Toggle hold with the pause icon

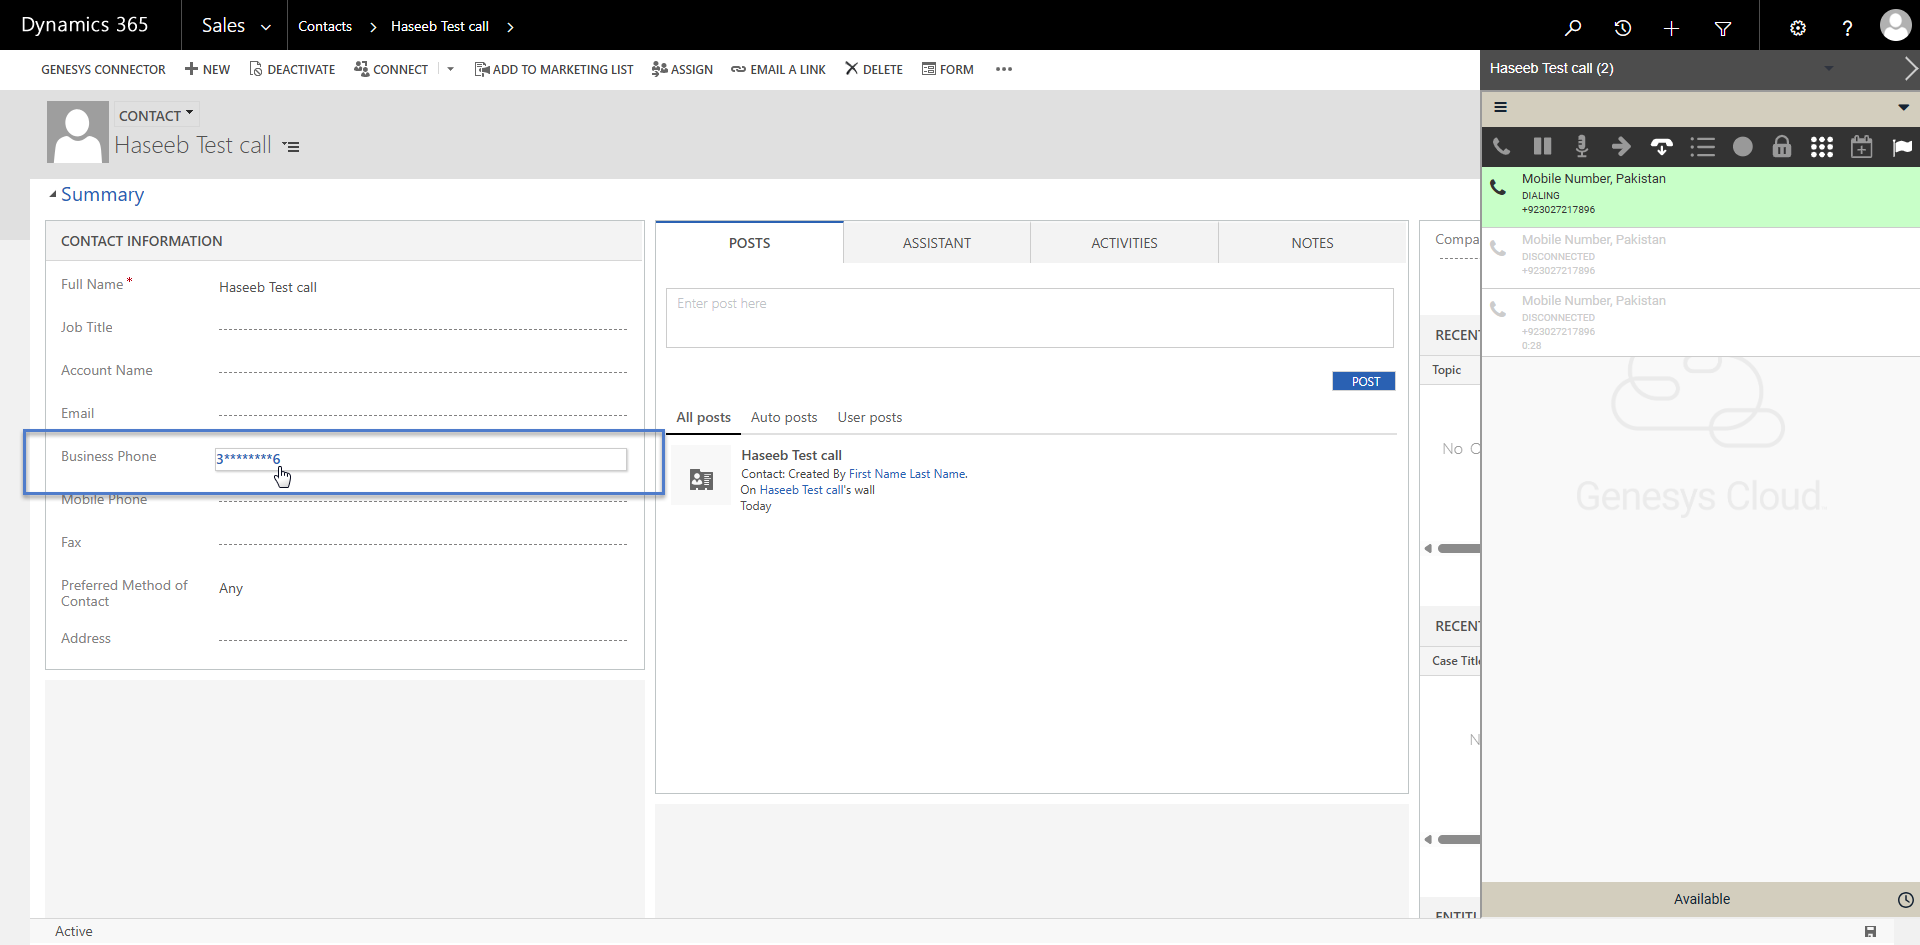[1542, 147]
